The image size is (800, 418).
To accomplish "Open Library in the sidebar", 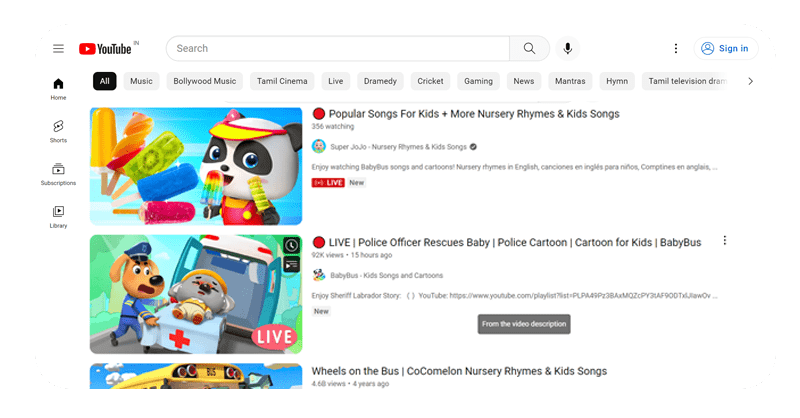I will (x=58, y=217).
